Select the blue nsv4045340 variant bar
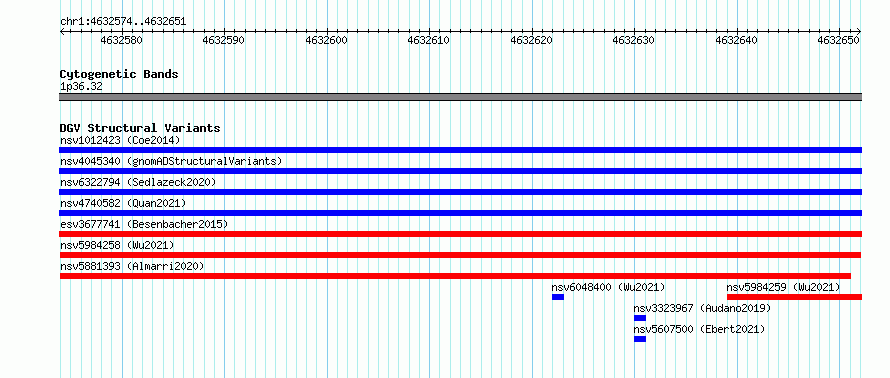890x378 pixels. [x=460, y=171]
